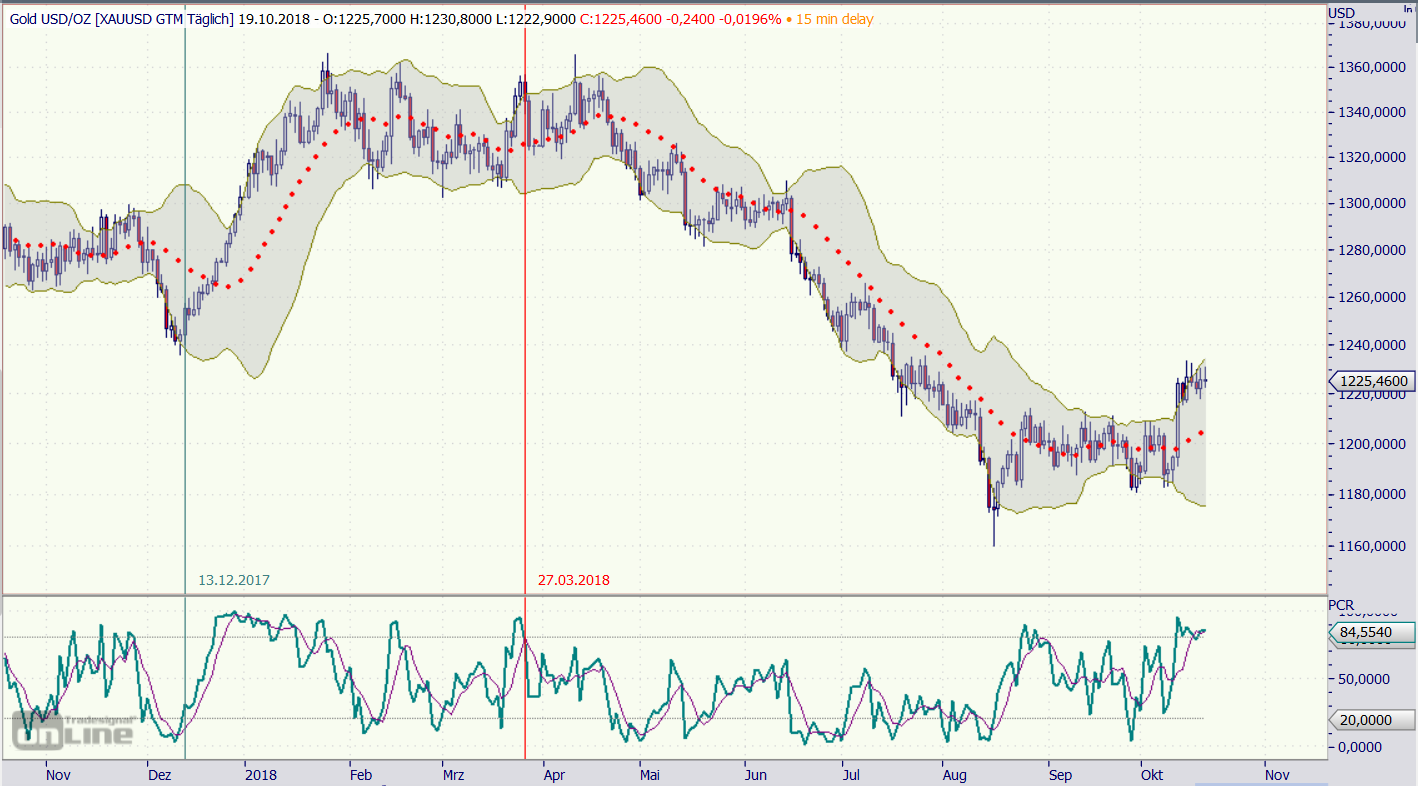Click the 2018 label on time axis
Viewport: 1418px width, 786px height.
(261, 774)
